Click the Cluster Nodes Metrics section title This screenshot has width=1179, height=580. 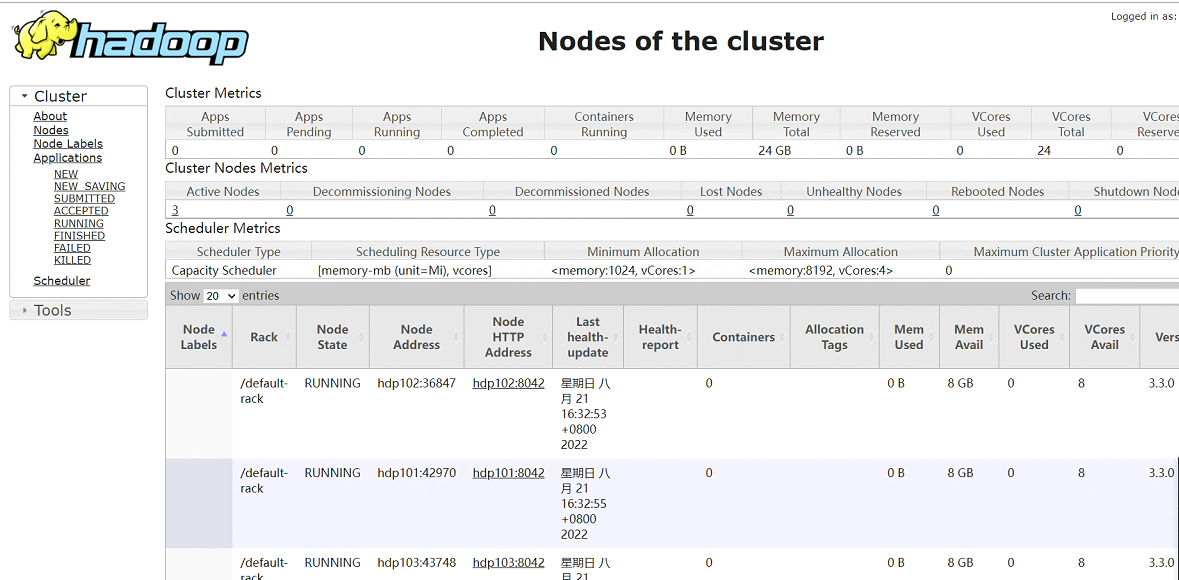[x=236, y=168]
